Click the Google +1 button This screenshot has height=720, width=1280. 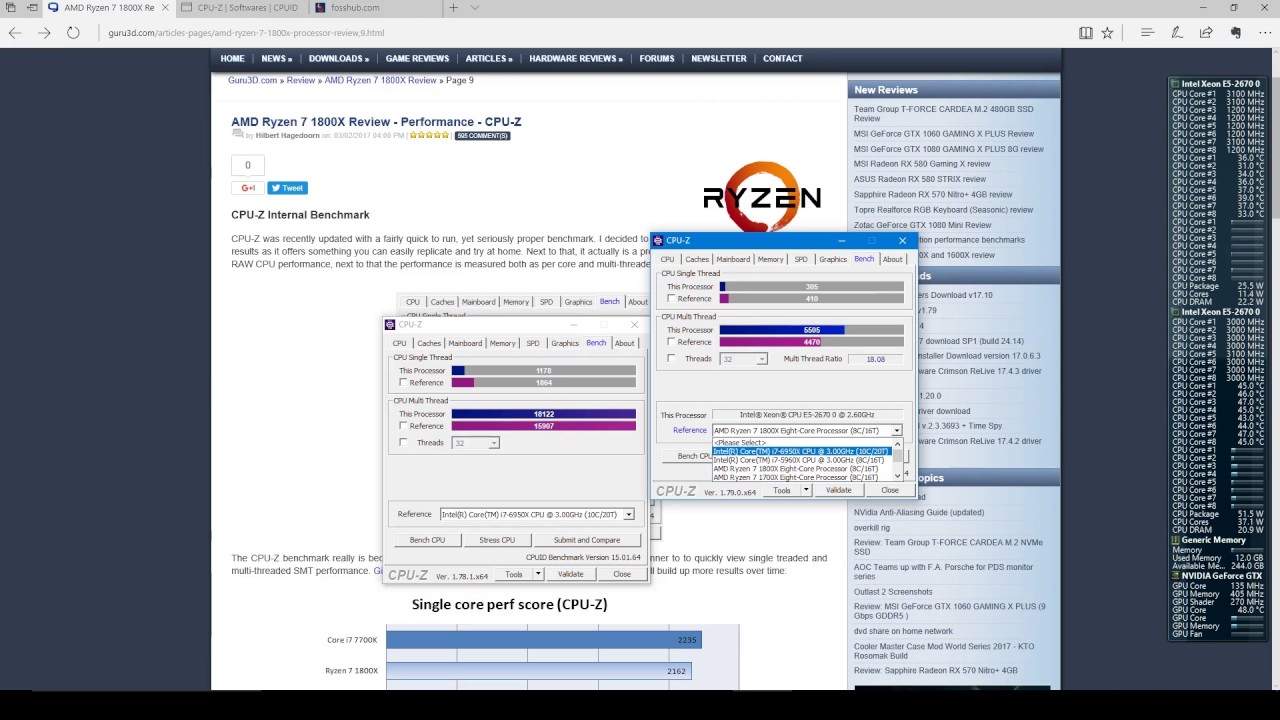(x=247, y=188)
